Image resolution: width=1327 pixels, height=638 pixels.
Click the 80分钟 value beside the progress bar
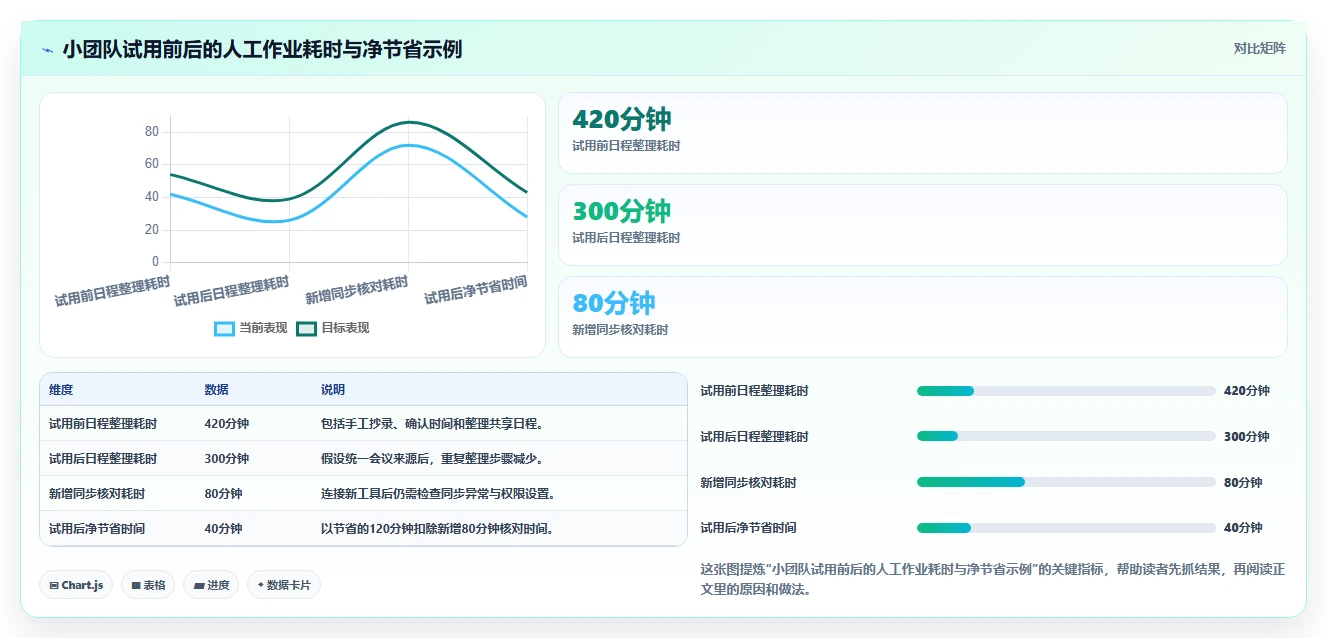coord(1243,483)
